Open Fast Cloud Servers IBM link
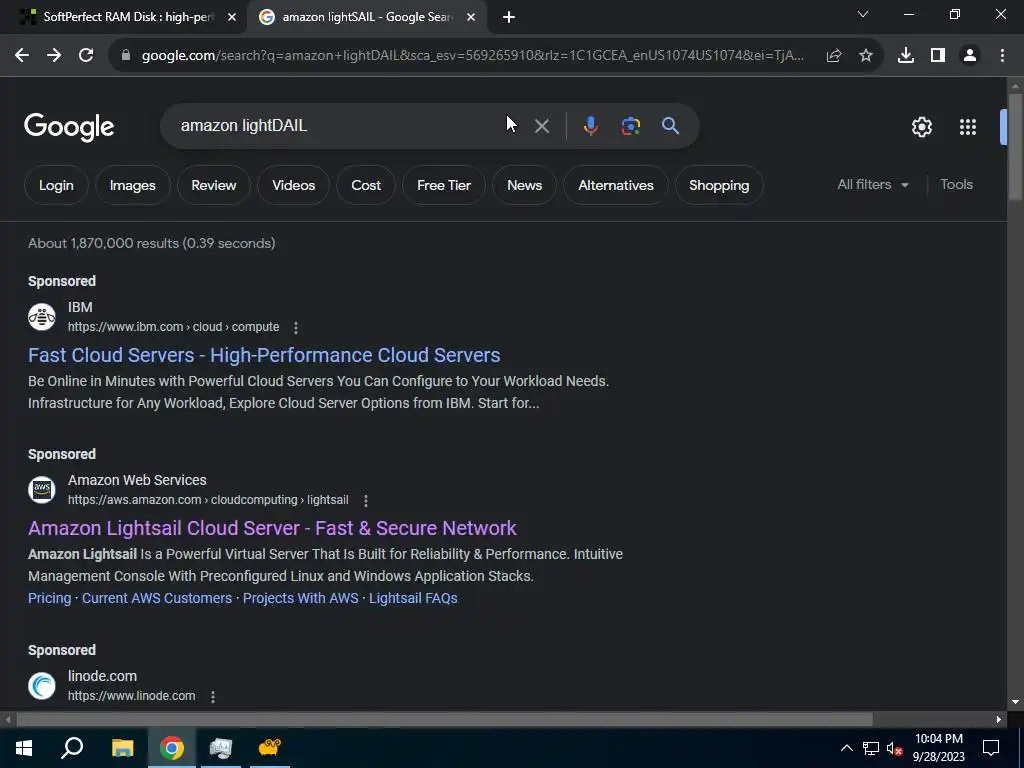Viewport: 1024px width, 768px height. 264,355
